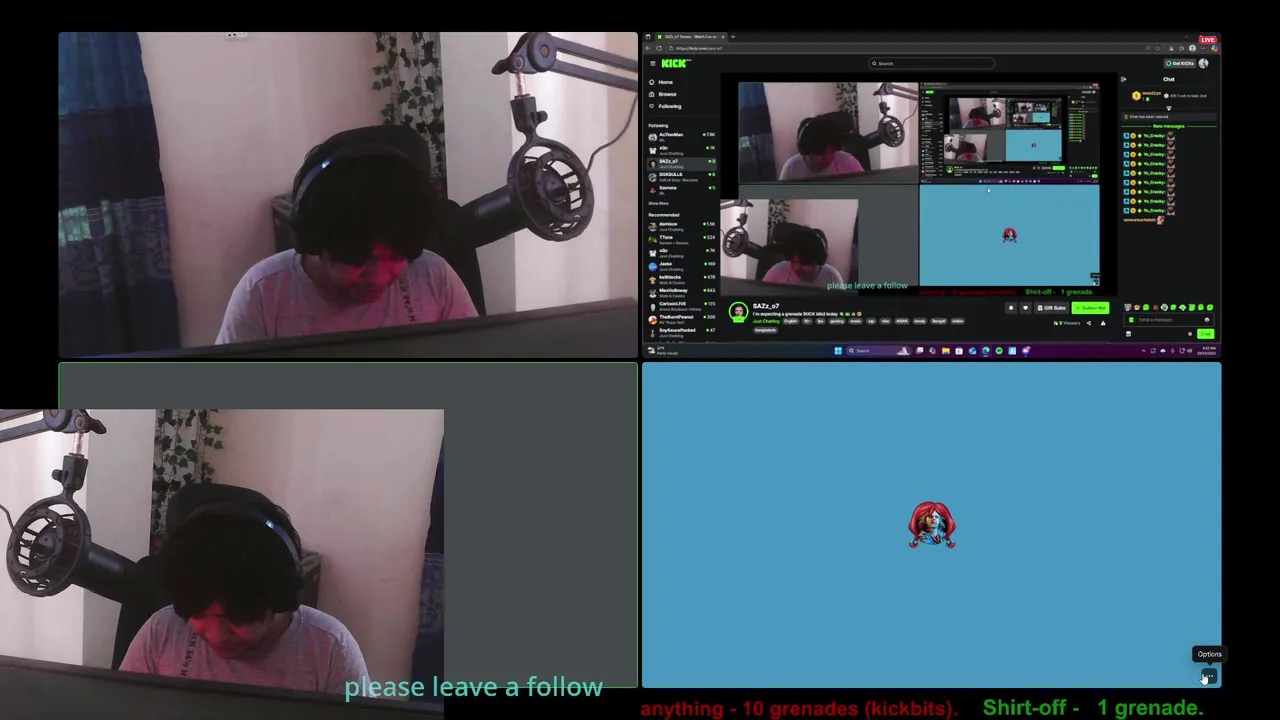Click the Just Chatting category link
Screen dimensions: 1280x720
pos(766,321)
